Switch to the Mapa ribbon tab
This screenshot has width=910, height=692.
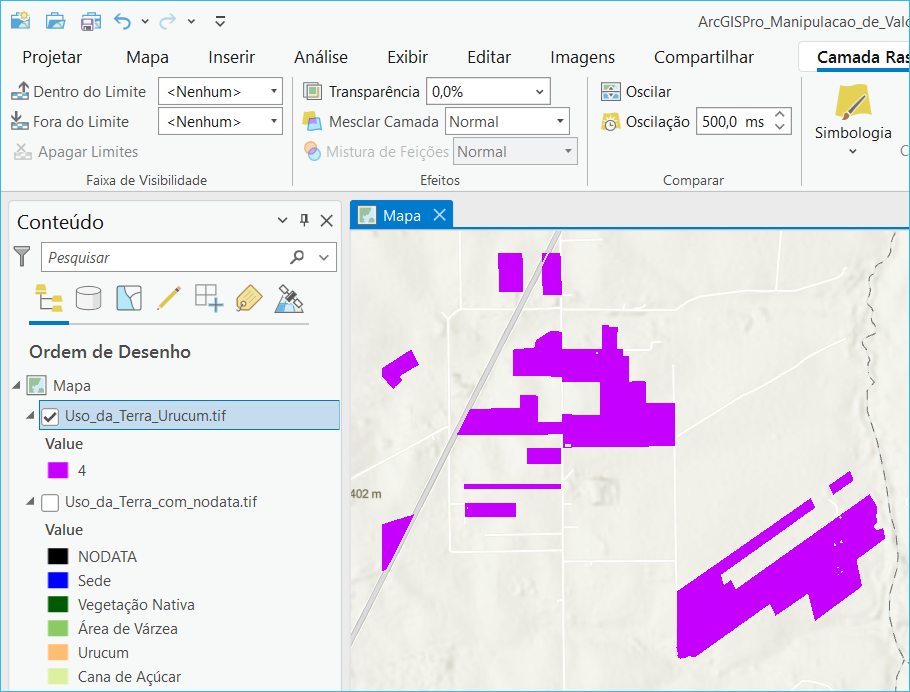click(147, 57)
